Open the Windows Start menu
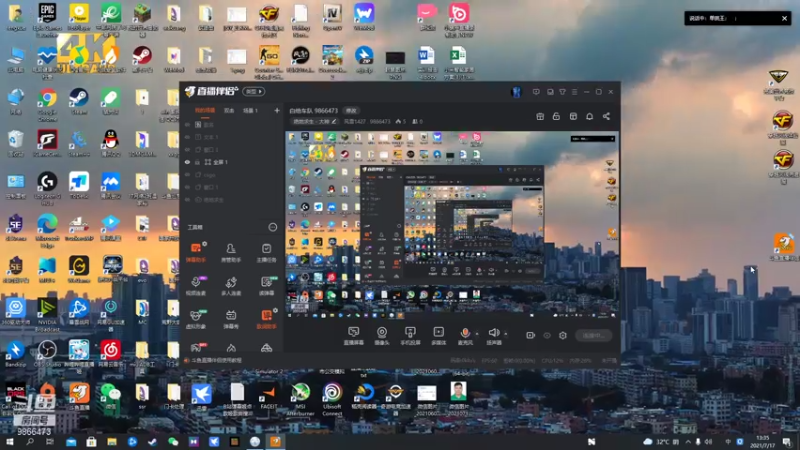The height and width of the screenshot is (450, 800). tap(9, 442)
